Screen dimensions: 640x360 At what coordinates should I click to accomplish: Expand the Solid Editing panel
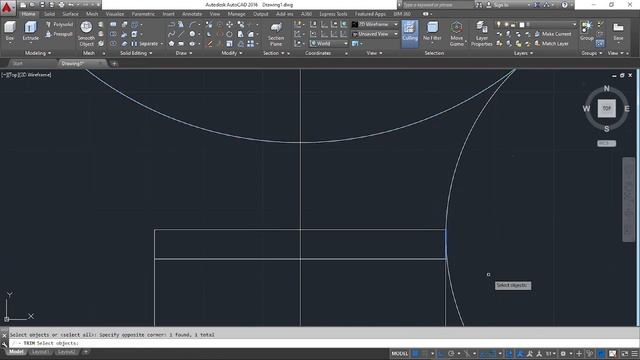pyautogui.click(x=136, y=53)
